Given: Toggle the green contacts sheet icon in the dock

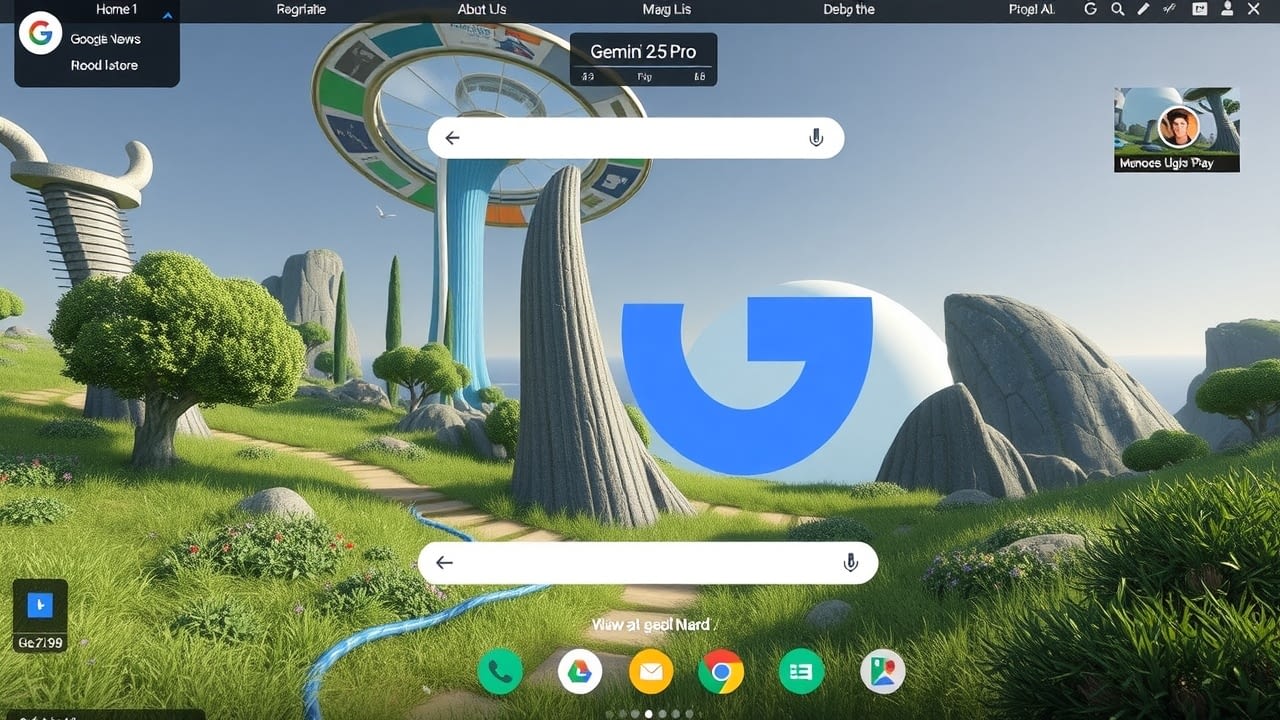Looking at the screenshot, I should click(x=800, y=671).
